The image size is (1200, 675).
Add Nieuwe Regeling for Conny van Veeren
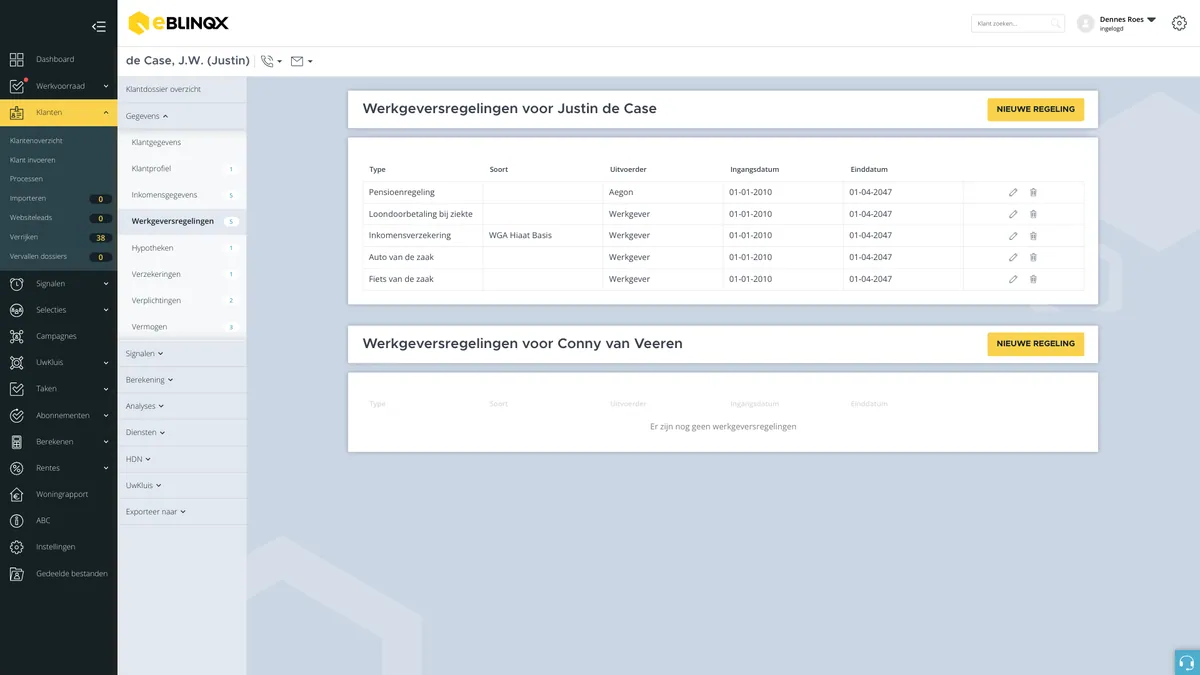click(1035, 344)
